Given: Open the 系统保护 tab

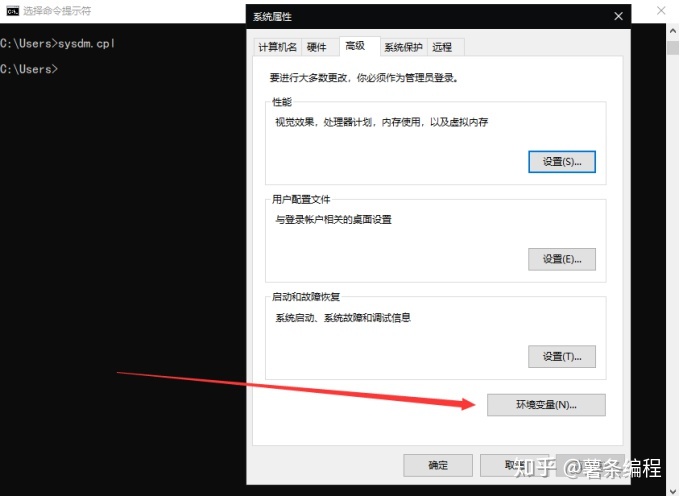Looking at the screenshot, I should pyautogui.click(x=403, y=47).
